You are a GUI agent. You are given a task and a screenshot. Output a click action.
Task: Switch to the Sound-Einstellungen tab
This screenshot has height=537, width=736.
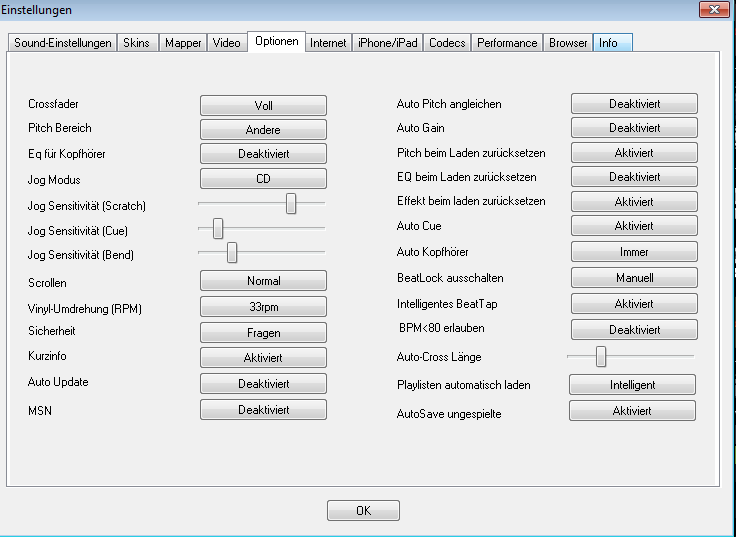[x=62, y=43]
